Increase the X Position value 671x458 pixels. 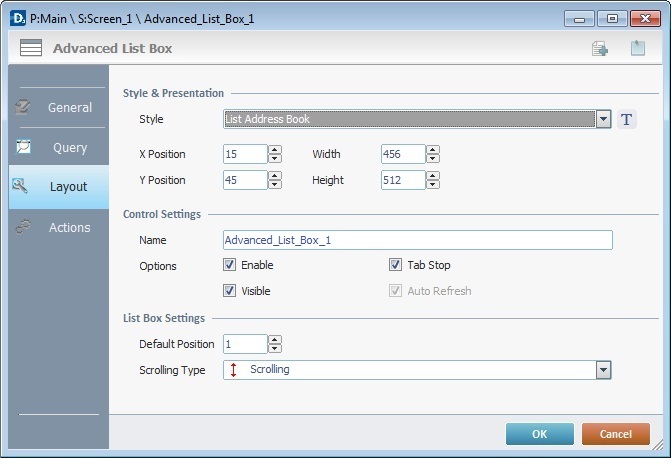275,150
